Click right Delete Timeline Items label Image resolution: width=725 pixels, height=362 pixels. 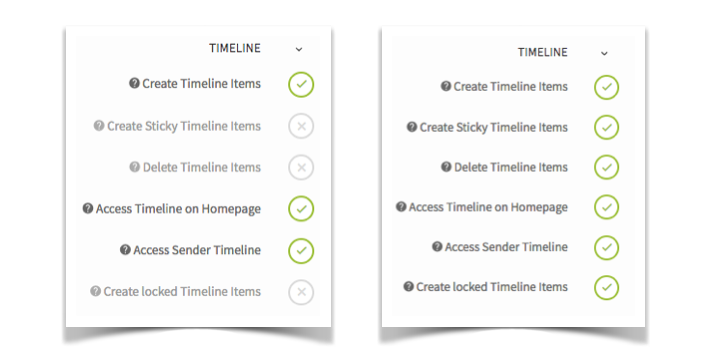[511, 167]
